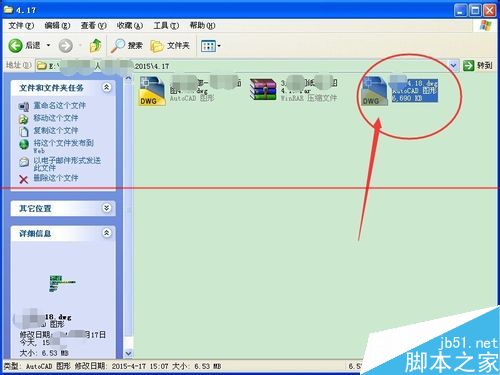500x375 pixels.
Task: Open the 搜索 search pane
Action: (127, 46)
